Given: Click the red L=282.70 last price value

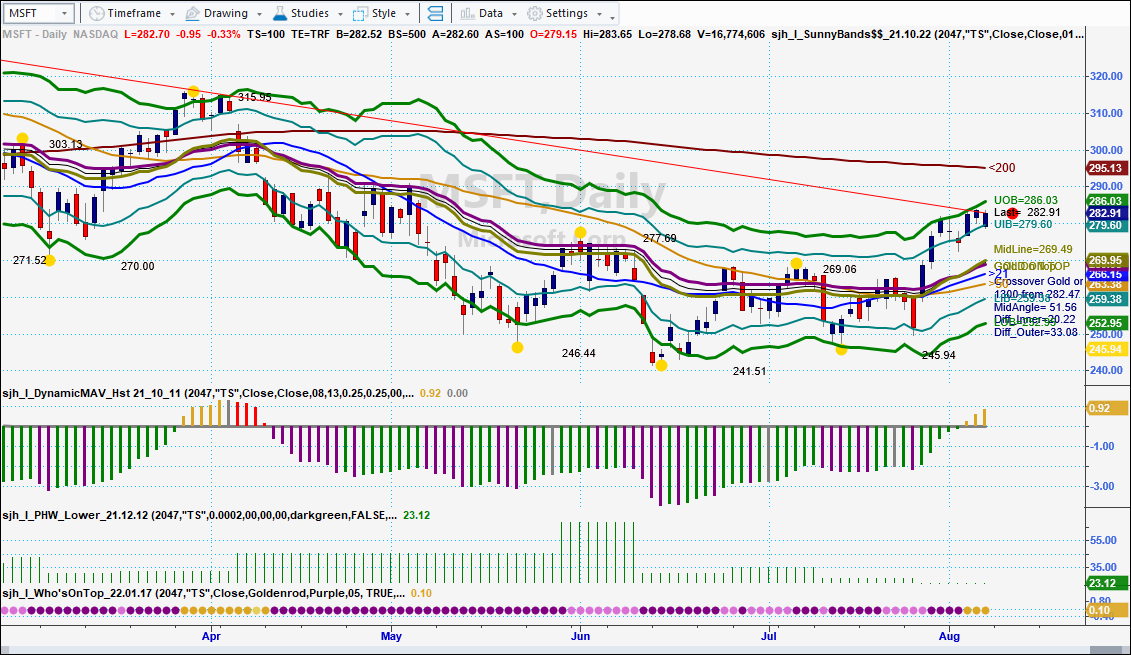Looking at the screenshot, I should pyautogui.click(x=147, y=34).
